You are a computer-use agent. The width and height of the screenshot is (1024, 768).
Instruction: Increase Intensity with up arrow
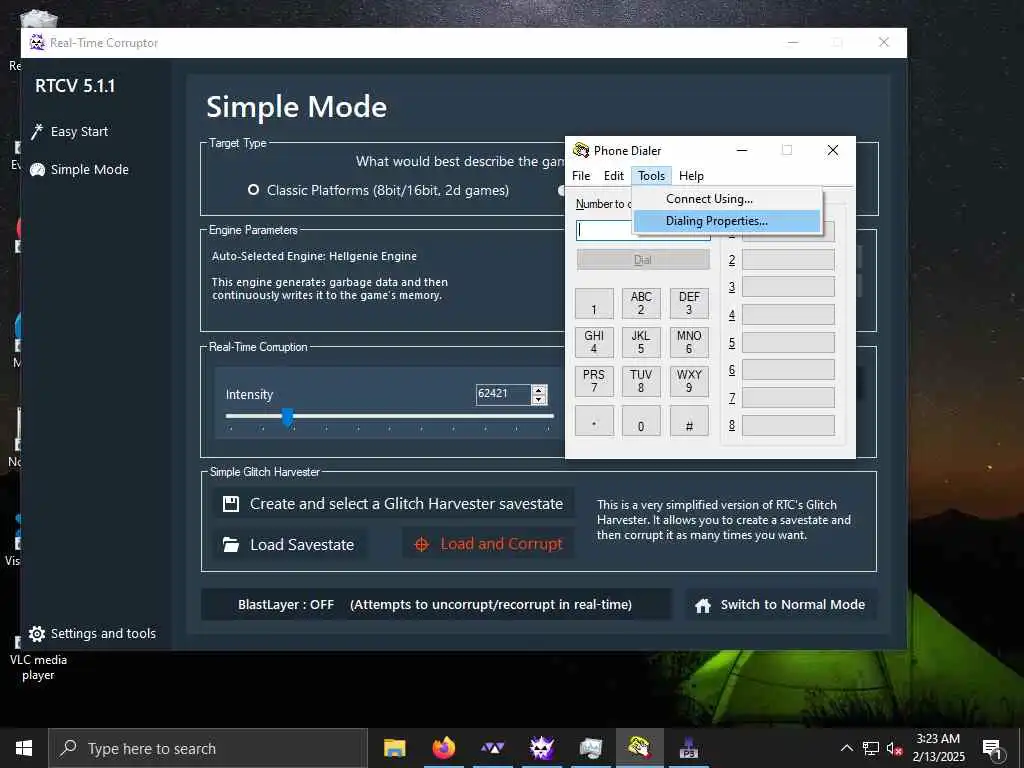click(x=539, y=390)
